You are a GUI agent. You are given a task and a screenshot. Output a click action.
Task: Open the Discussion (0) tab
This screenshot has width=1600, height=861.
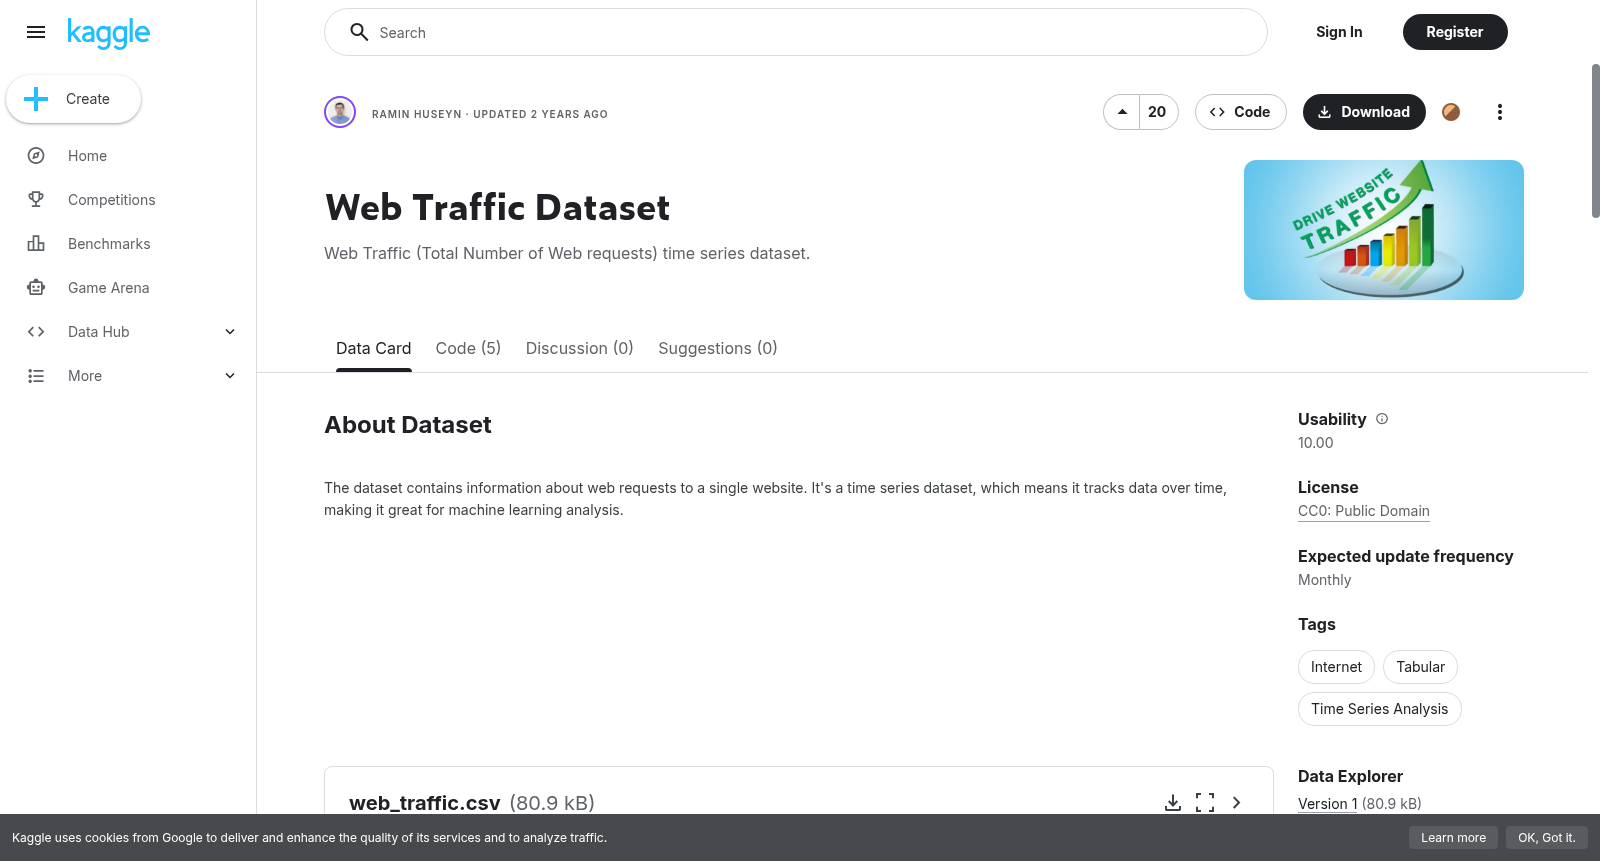click(580, 348)
